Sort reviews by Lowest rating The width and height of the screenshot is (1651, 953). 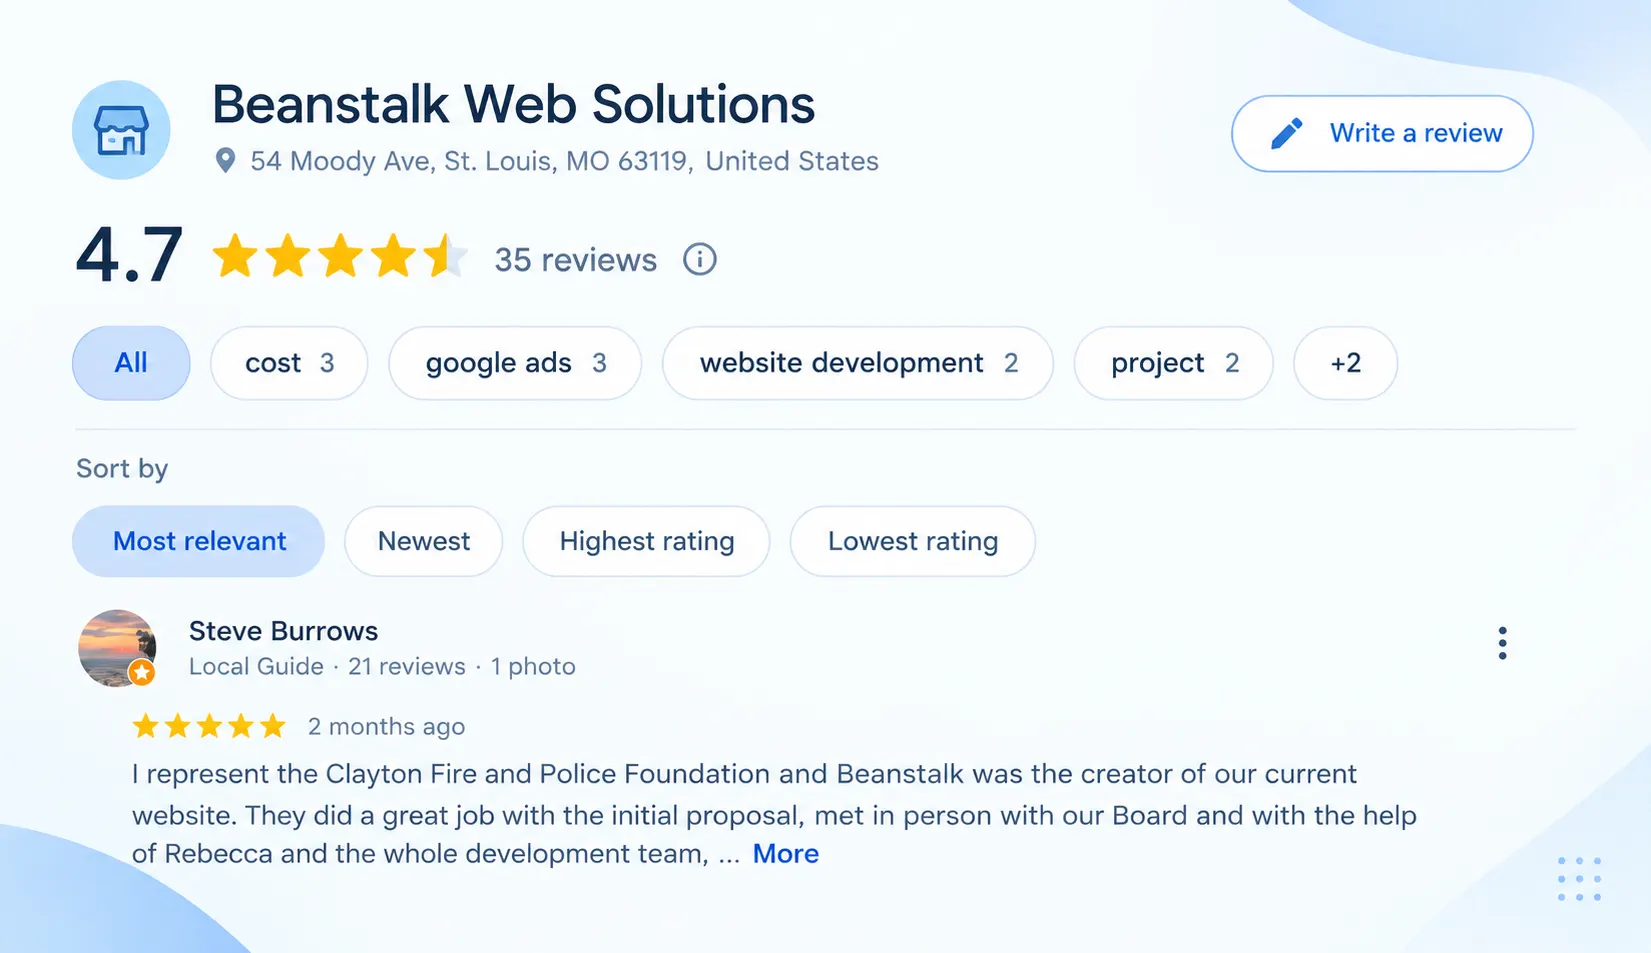[913, 541]
